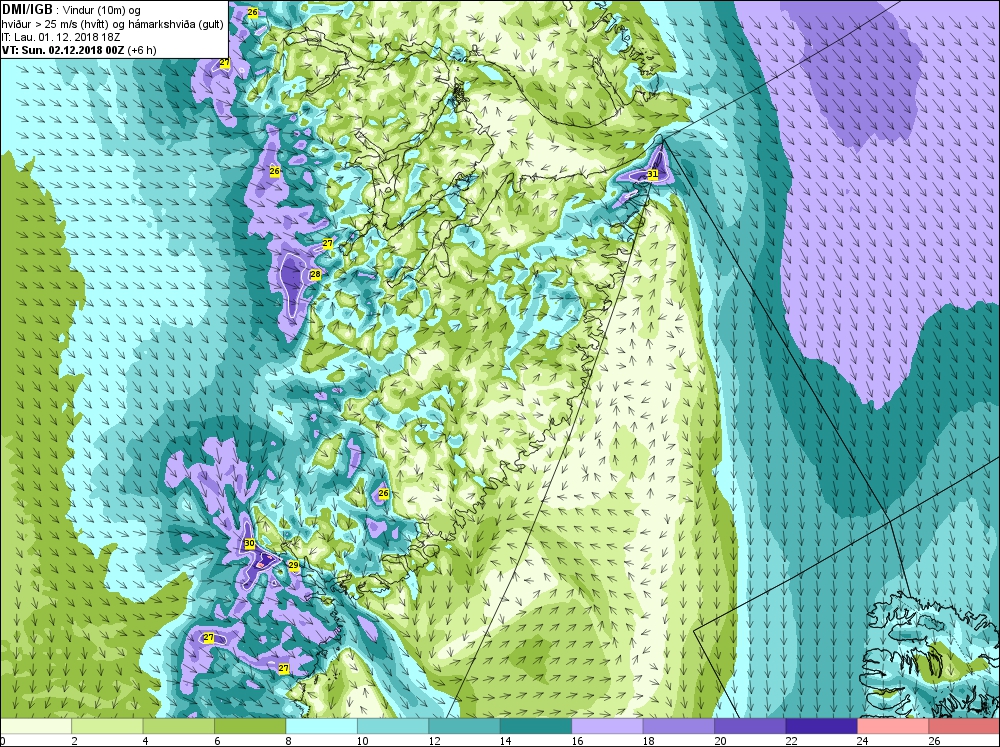Image resolution: width=1000 pixels, height=747 pixels.
Task: Click the legend scale number 2
Action: pos(75,741)
